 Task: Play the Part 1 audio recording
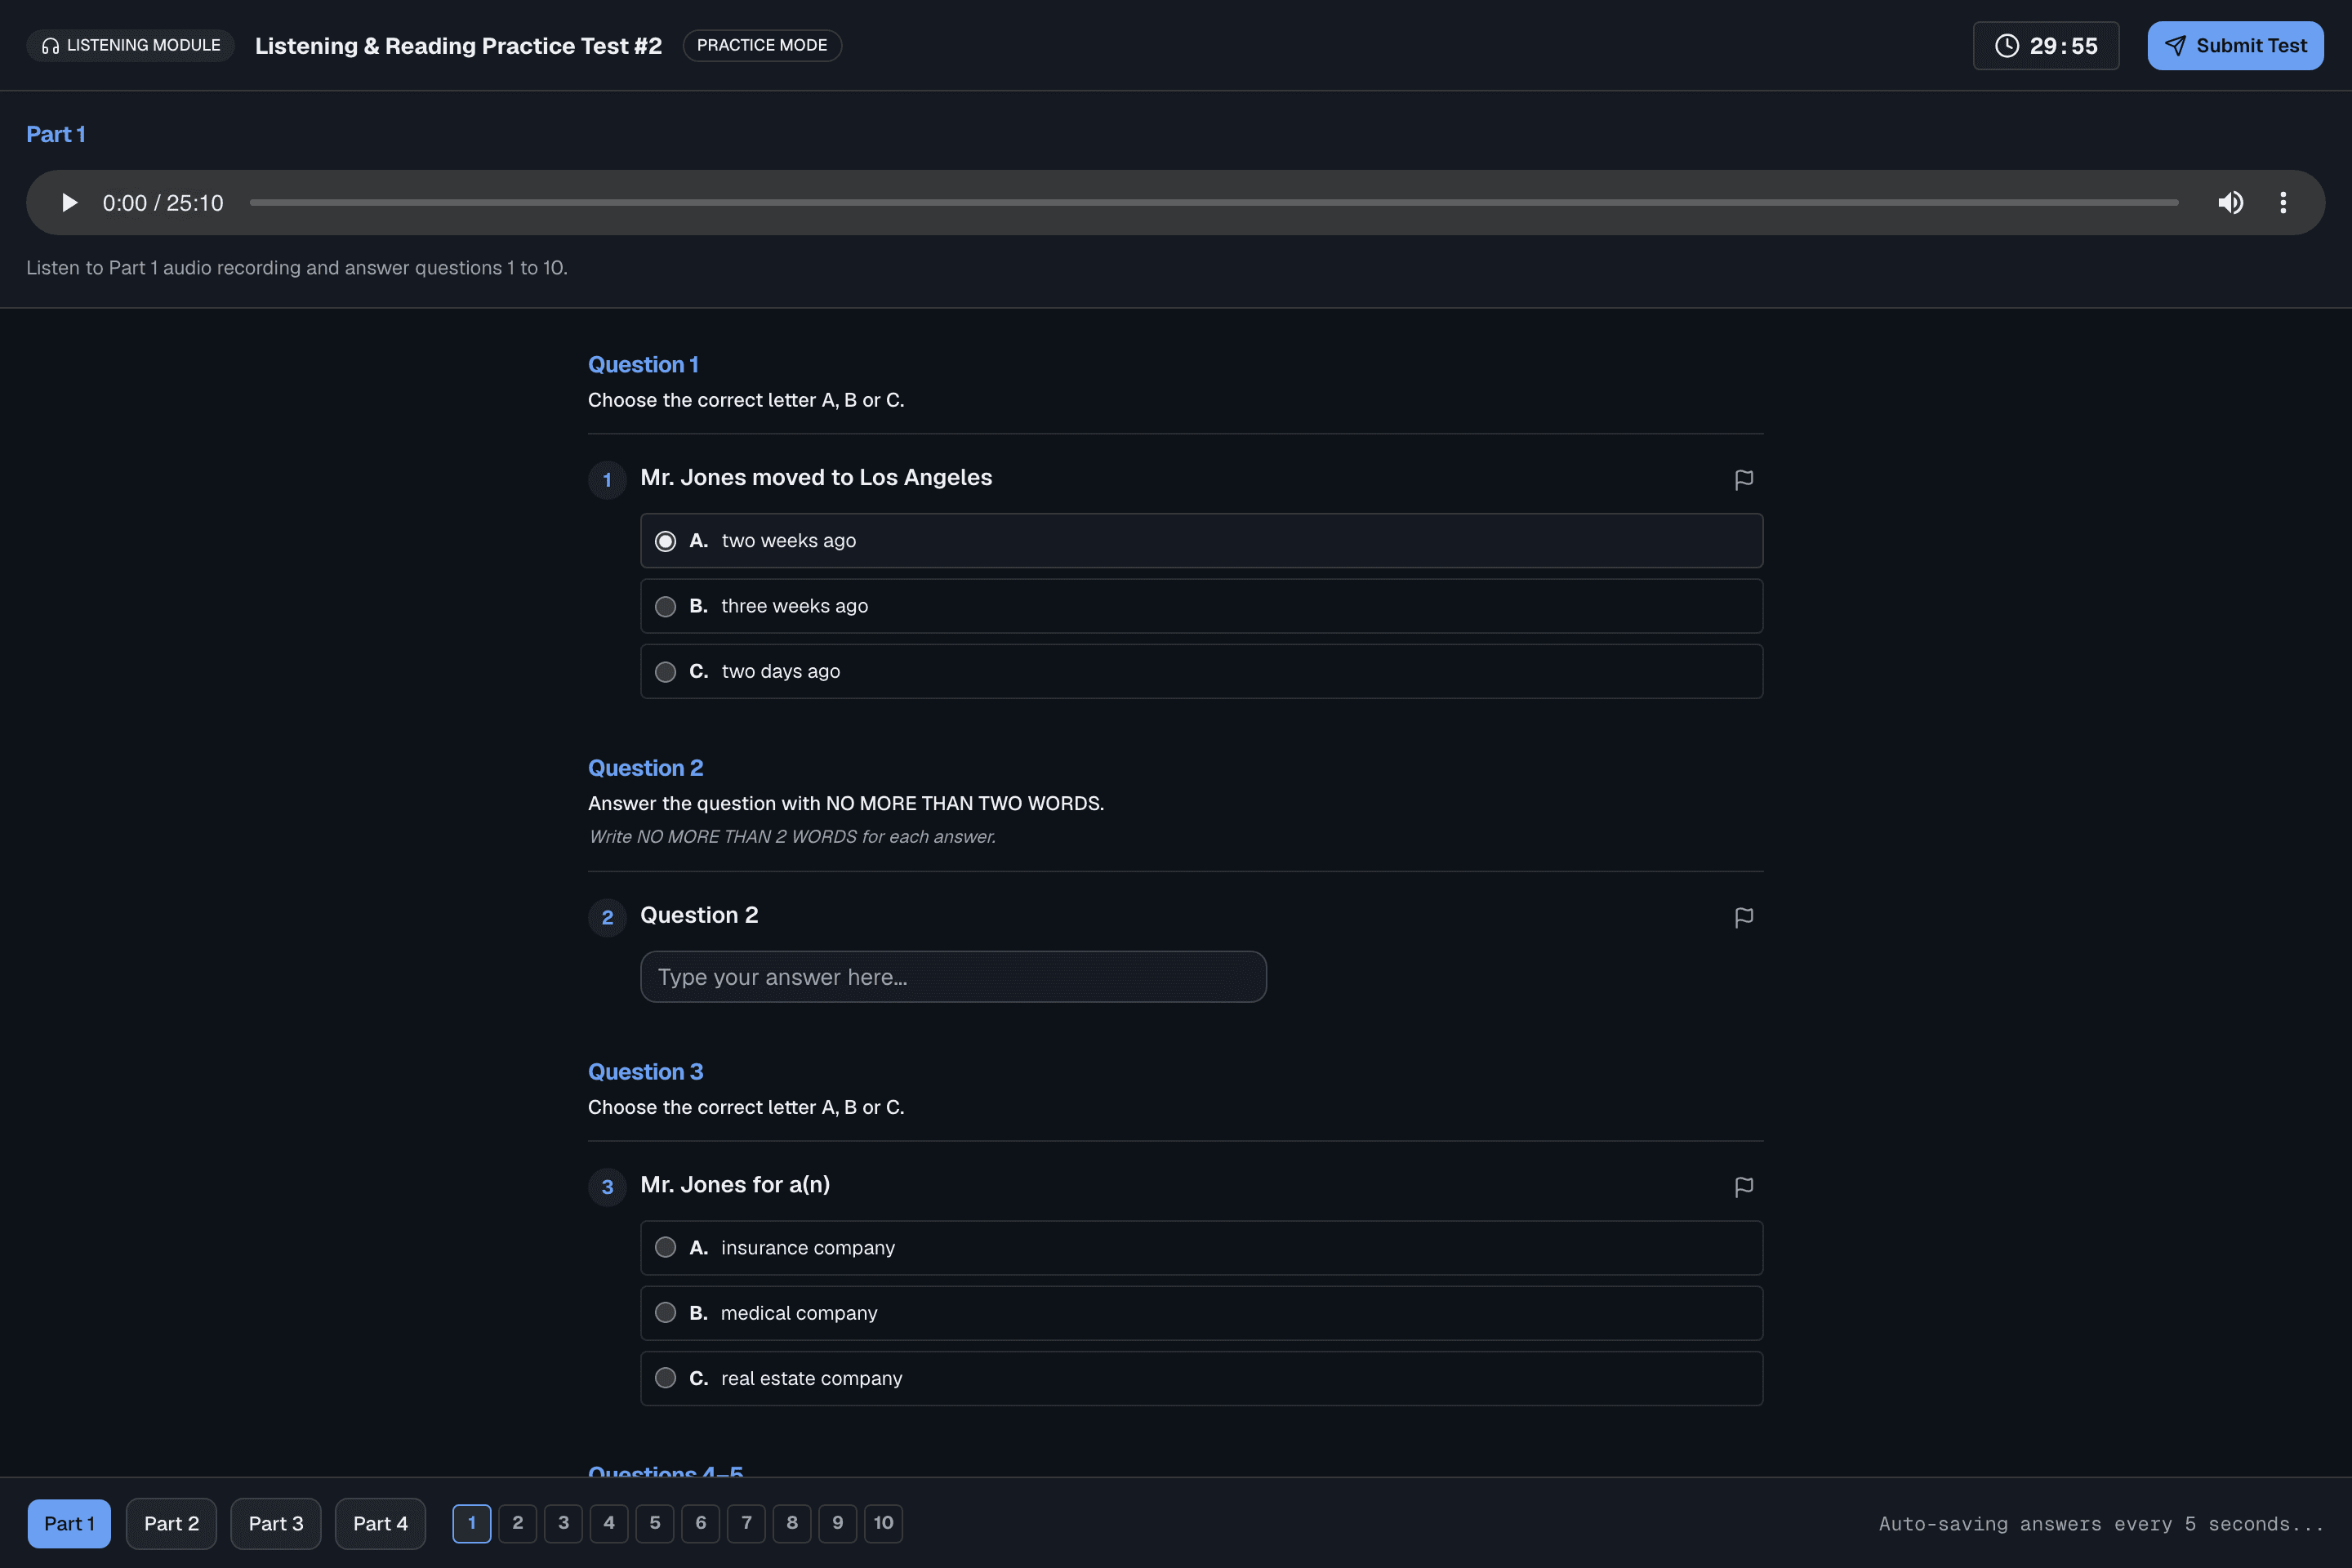(x=69, y=203)
